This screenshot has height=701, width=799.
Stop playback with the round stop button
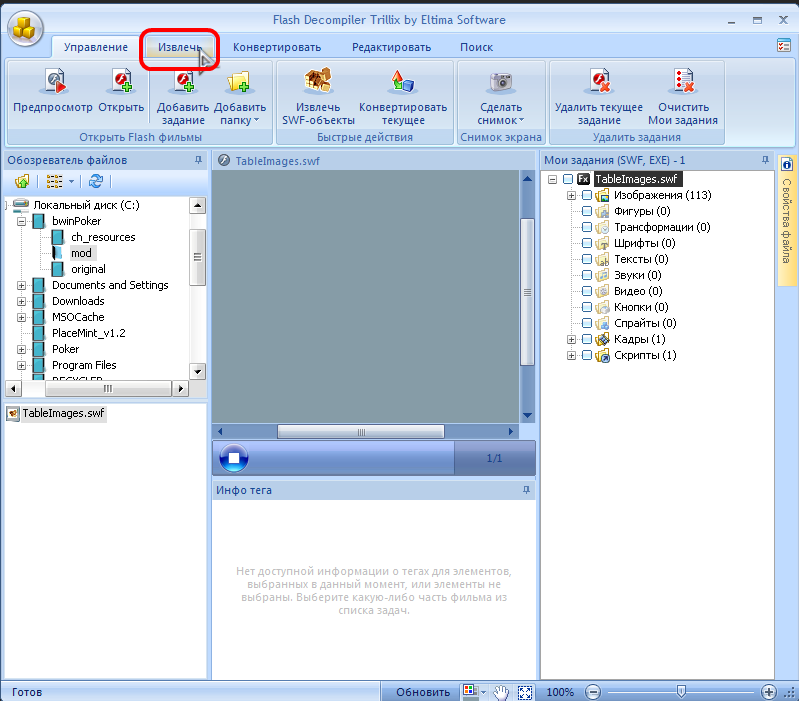(x=234, y=457)
